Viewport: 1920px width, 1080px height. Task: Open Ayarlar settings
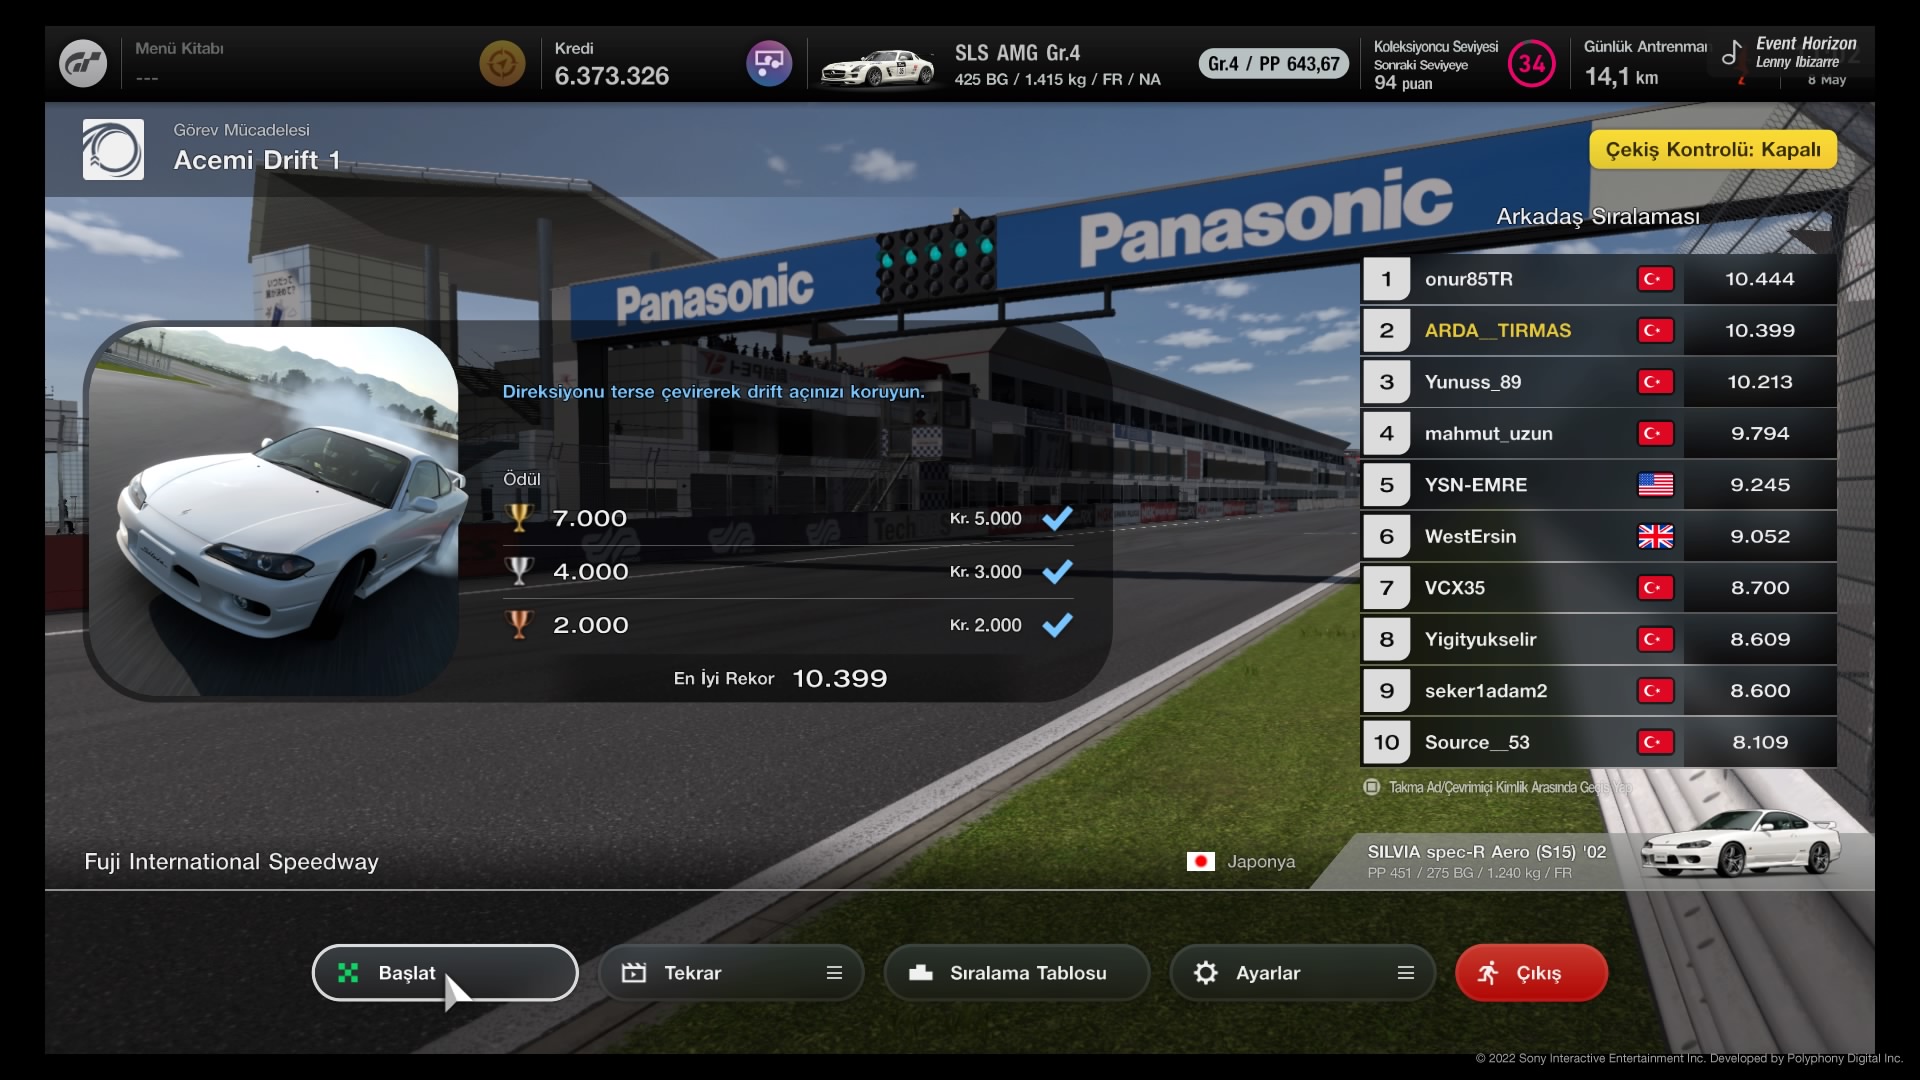click(x=1303, y=973)
